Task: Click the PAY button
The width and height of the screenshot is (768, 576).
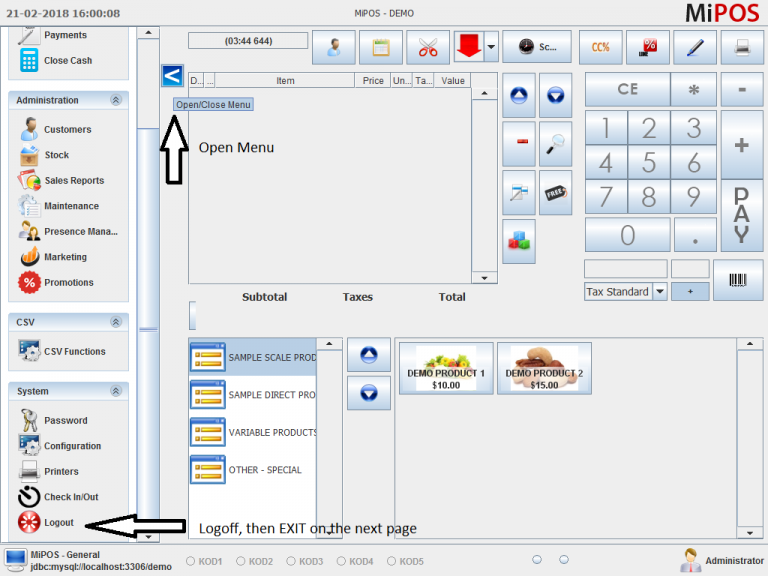Action: 742,216
